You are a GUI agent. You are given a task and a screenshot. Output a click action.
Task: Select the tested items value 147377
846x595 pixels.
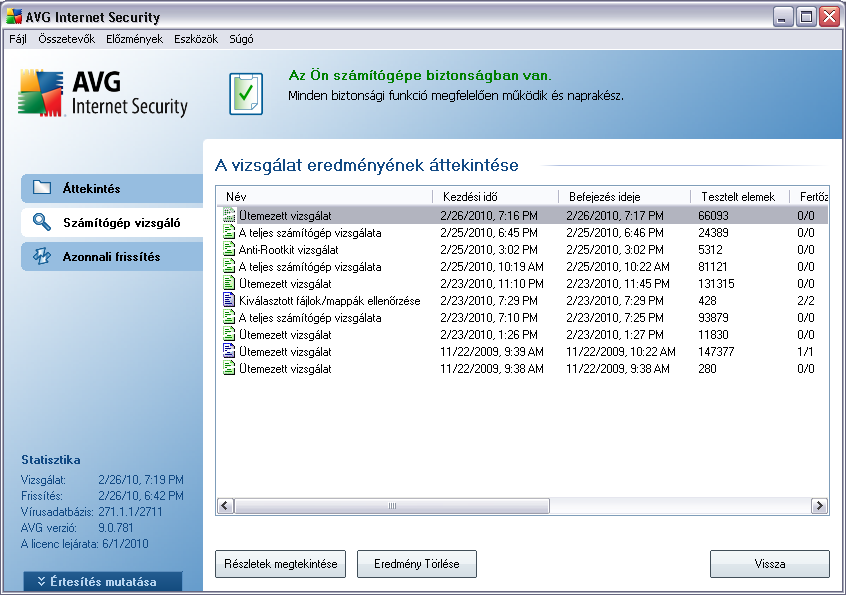click(716, 352)
